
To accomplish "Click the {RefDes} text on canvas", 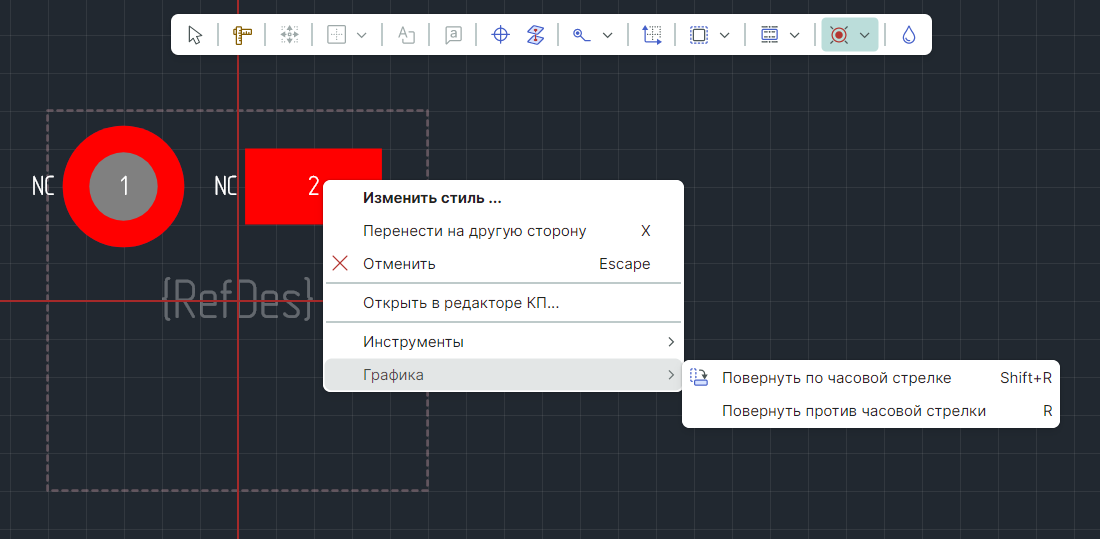I will point(238,298).
